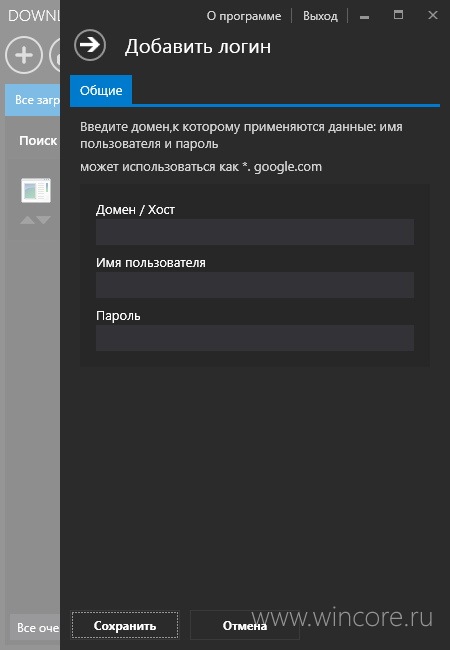Screen dimensions: 450x650
Task: Maximize the window using the square icon
Action: click(398, 15)
